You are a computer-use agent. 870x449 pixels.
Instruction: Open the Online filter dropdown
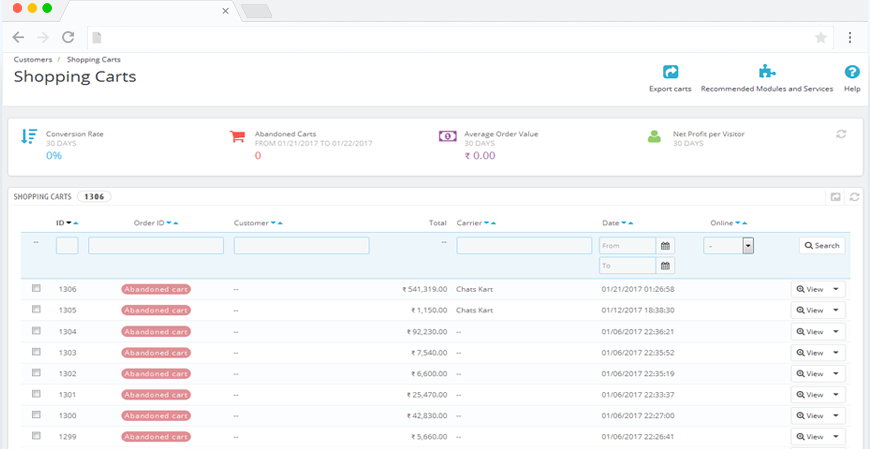[728, 246]
